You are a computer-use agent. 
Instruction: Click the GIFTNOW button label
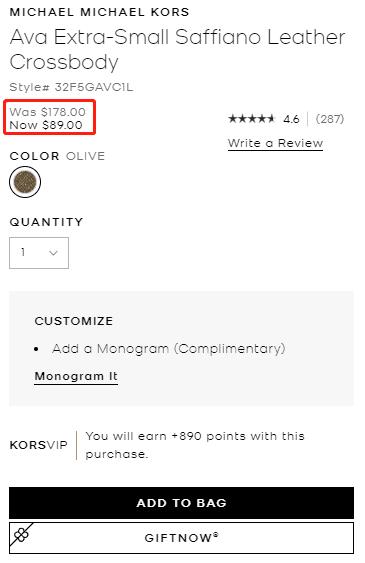(x=181, y=538)
